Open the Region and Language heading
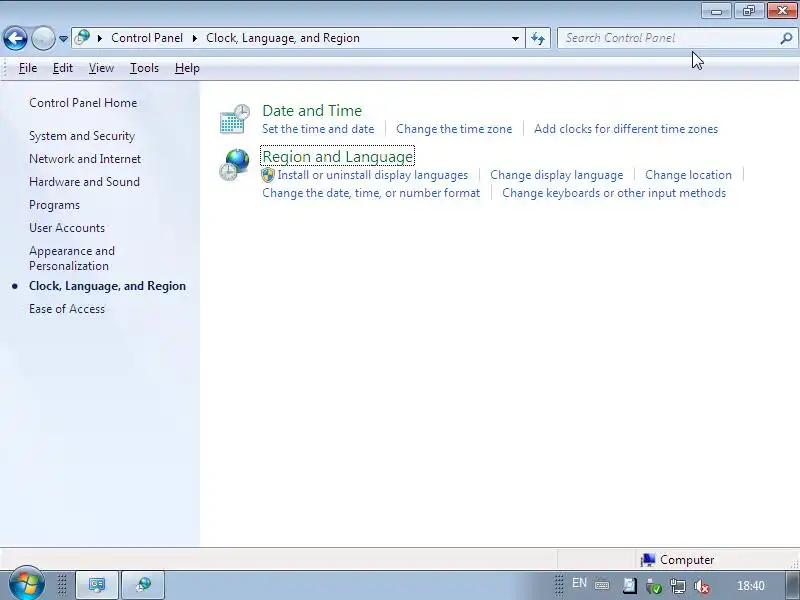The height and width of the screenshot is (600, 800). pos(337,157)
